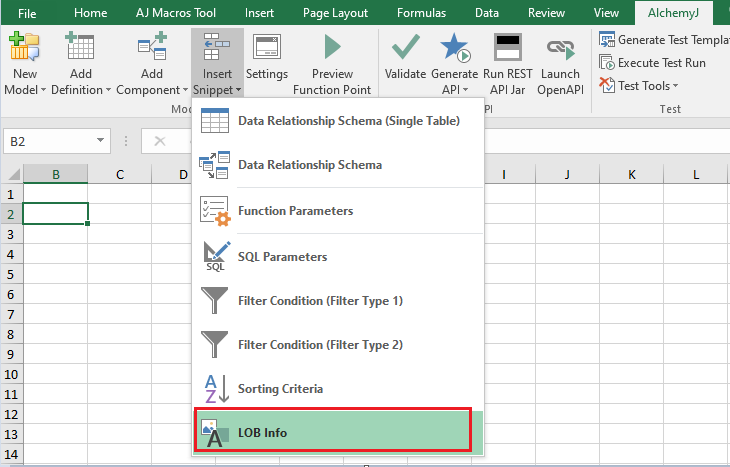Switch to the Page Layout tab

coord(335,13)
